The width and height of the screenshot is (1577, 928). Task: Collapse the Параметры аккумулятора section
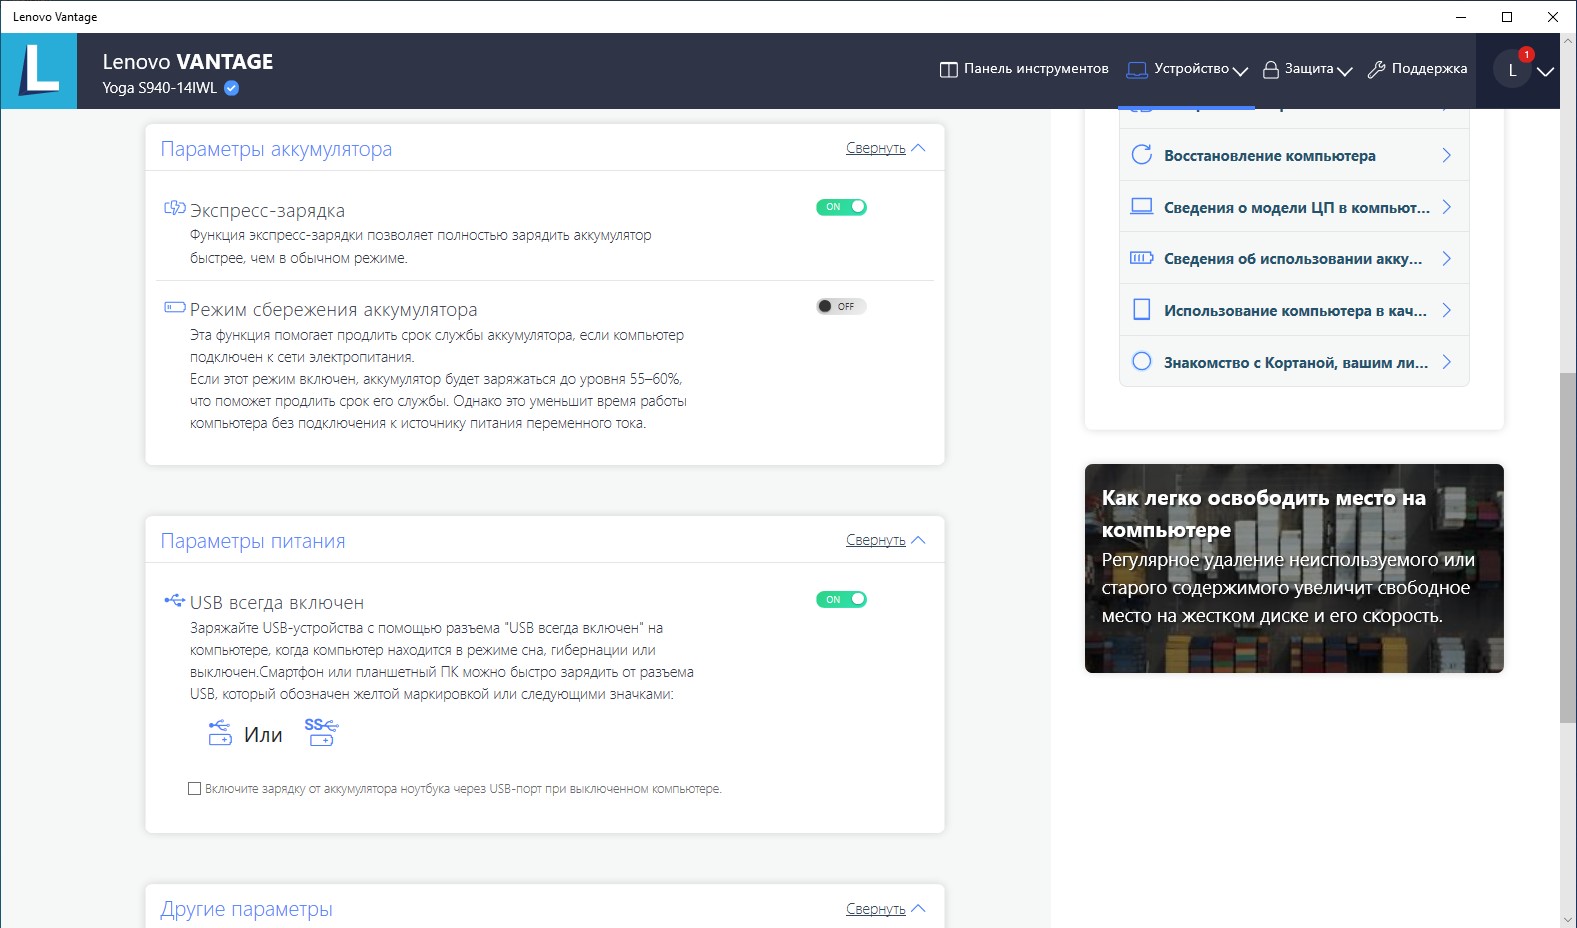[885, 148]
